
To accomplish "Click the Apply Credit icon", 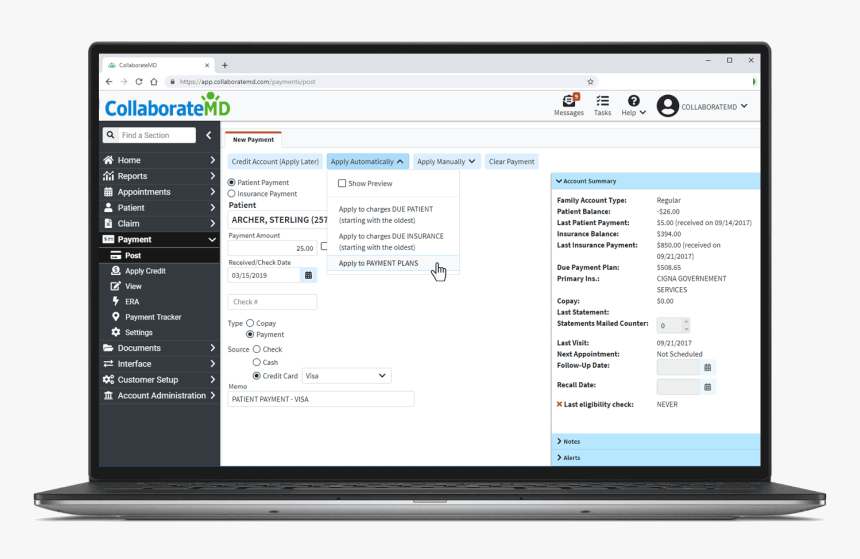I will click(x=116, y=270).
